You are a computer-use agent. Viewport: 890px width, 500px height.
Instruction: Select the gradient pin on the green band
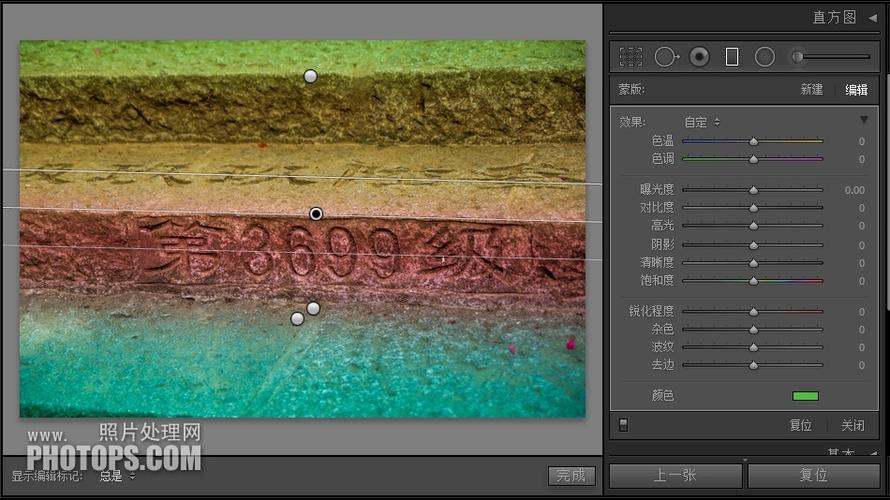click(310, 76)
